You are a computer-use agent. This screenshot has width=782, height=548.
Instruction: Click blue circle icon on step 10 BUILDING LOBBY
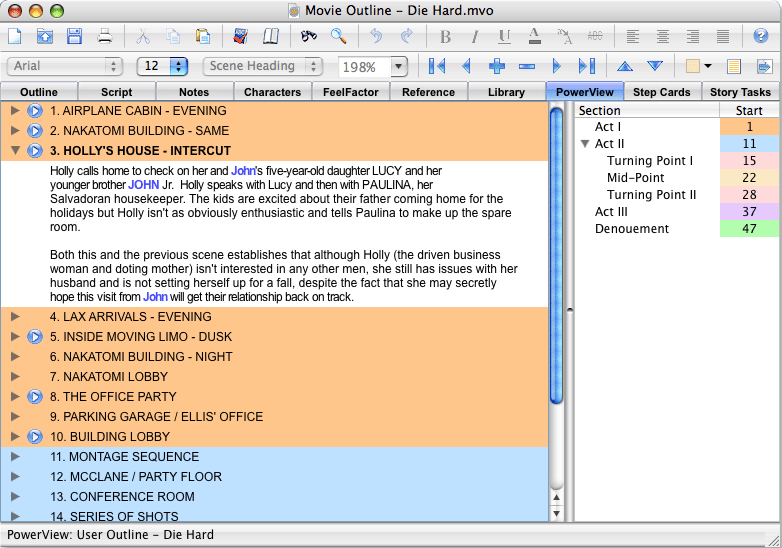coord(34,437)
